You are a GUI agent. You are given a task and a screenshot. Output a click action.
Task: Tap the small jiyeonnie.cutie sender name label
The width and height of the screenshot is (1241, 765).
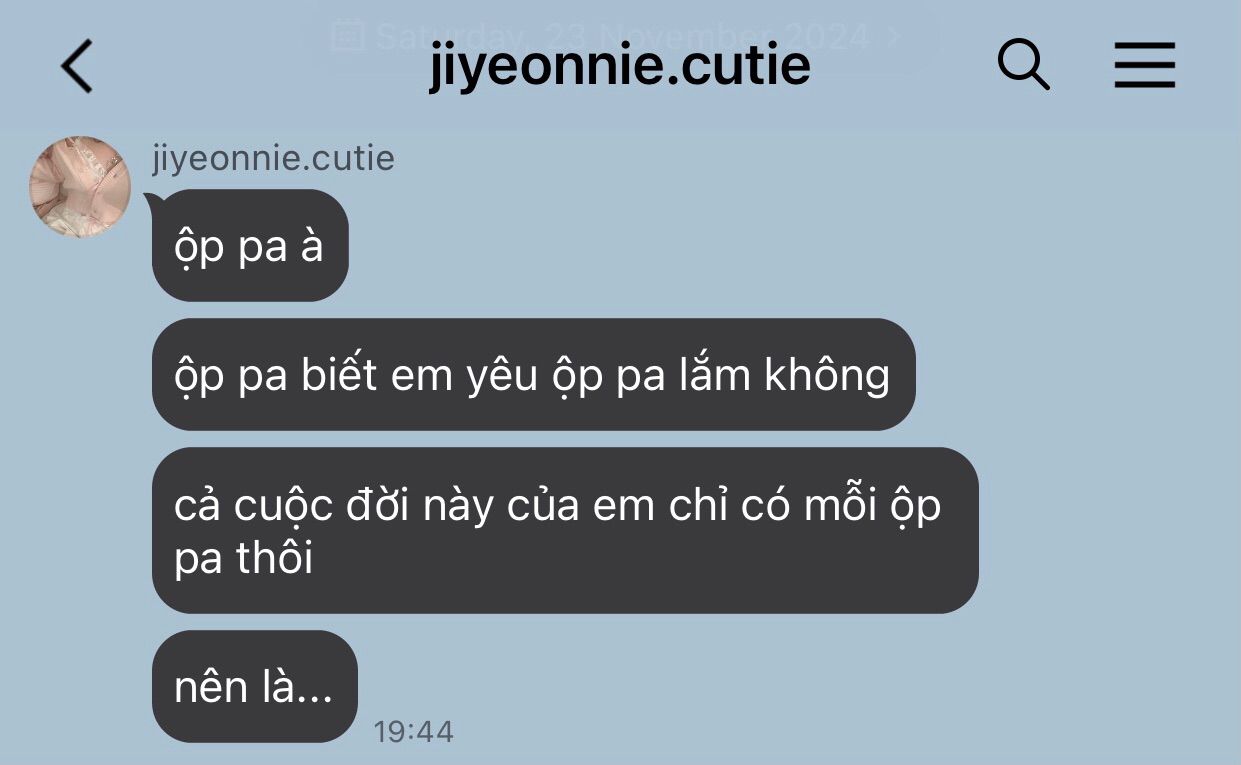point(273,158)
